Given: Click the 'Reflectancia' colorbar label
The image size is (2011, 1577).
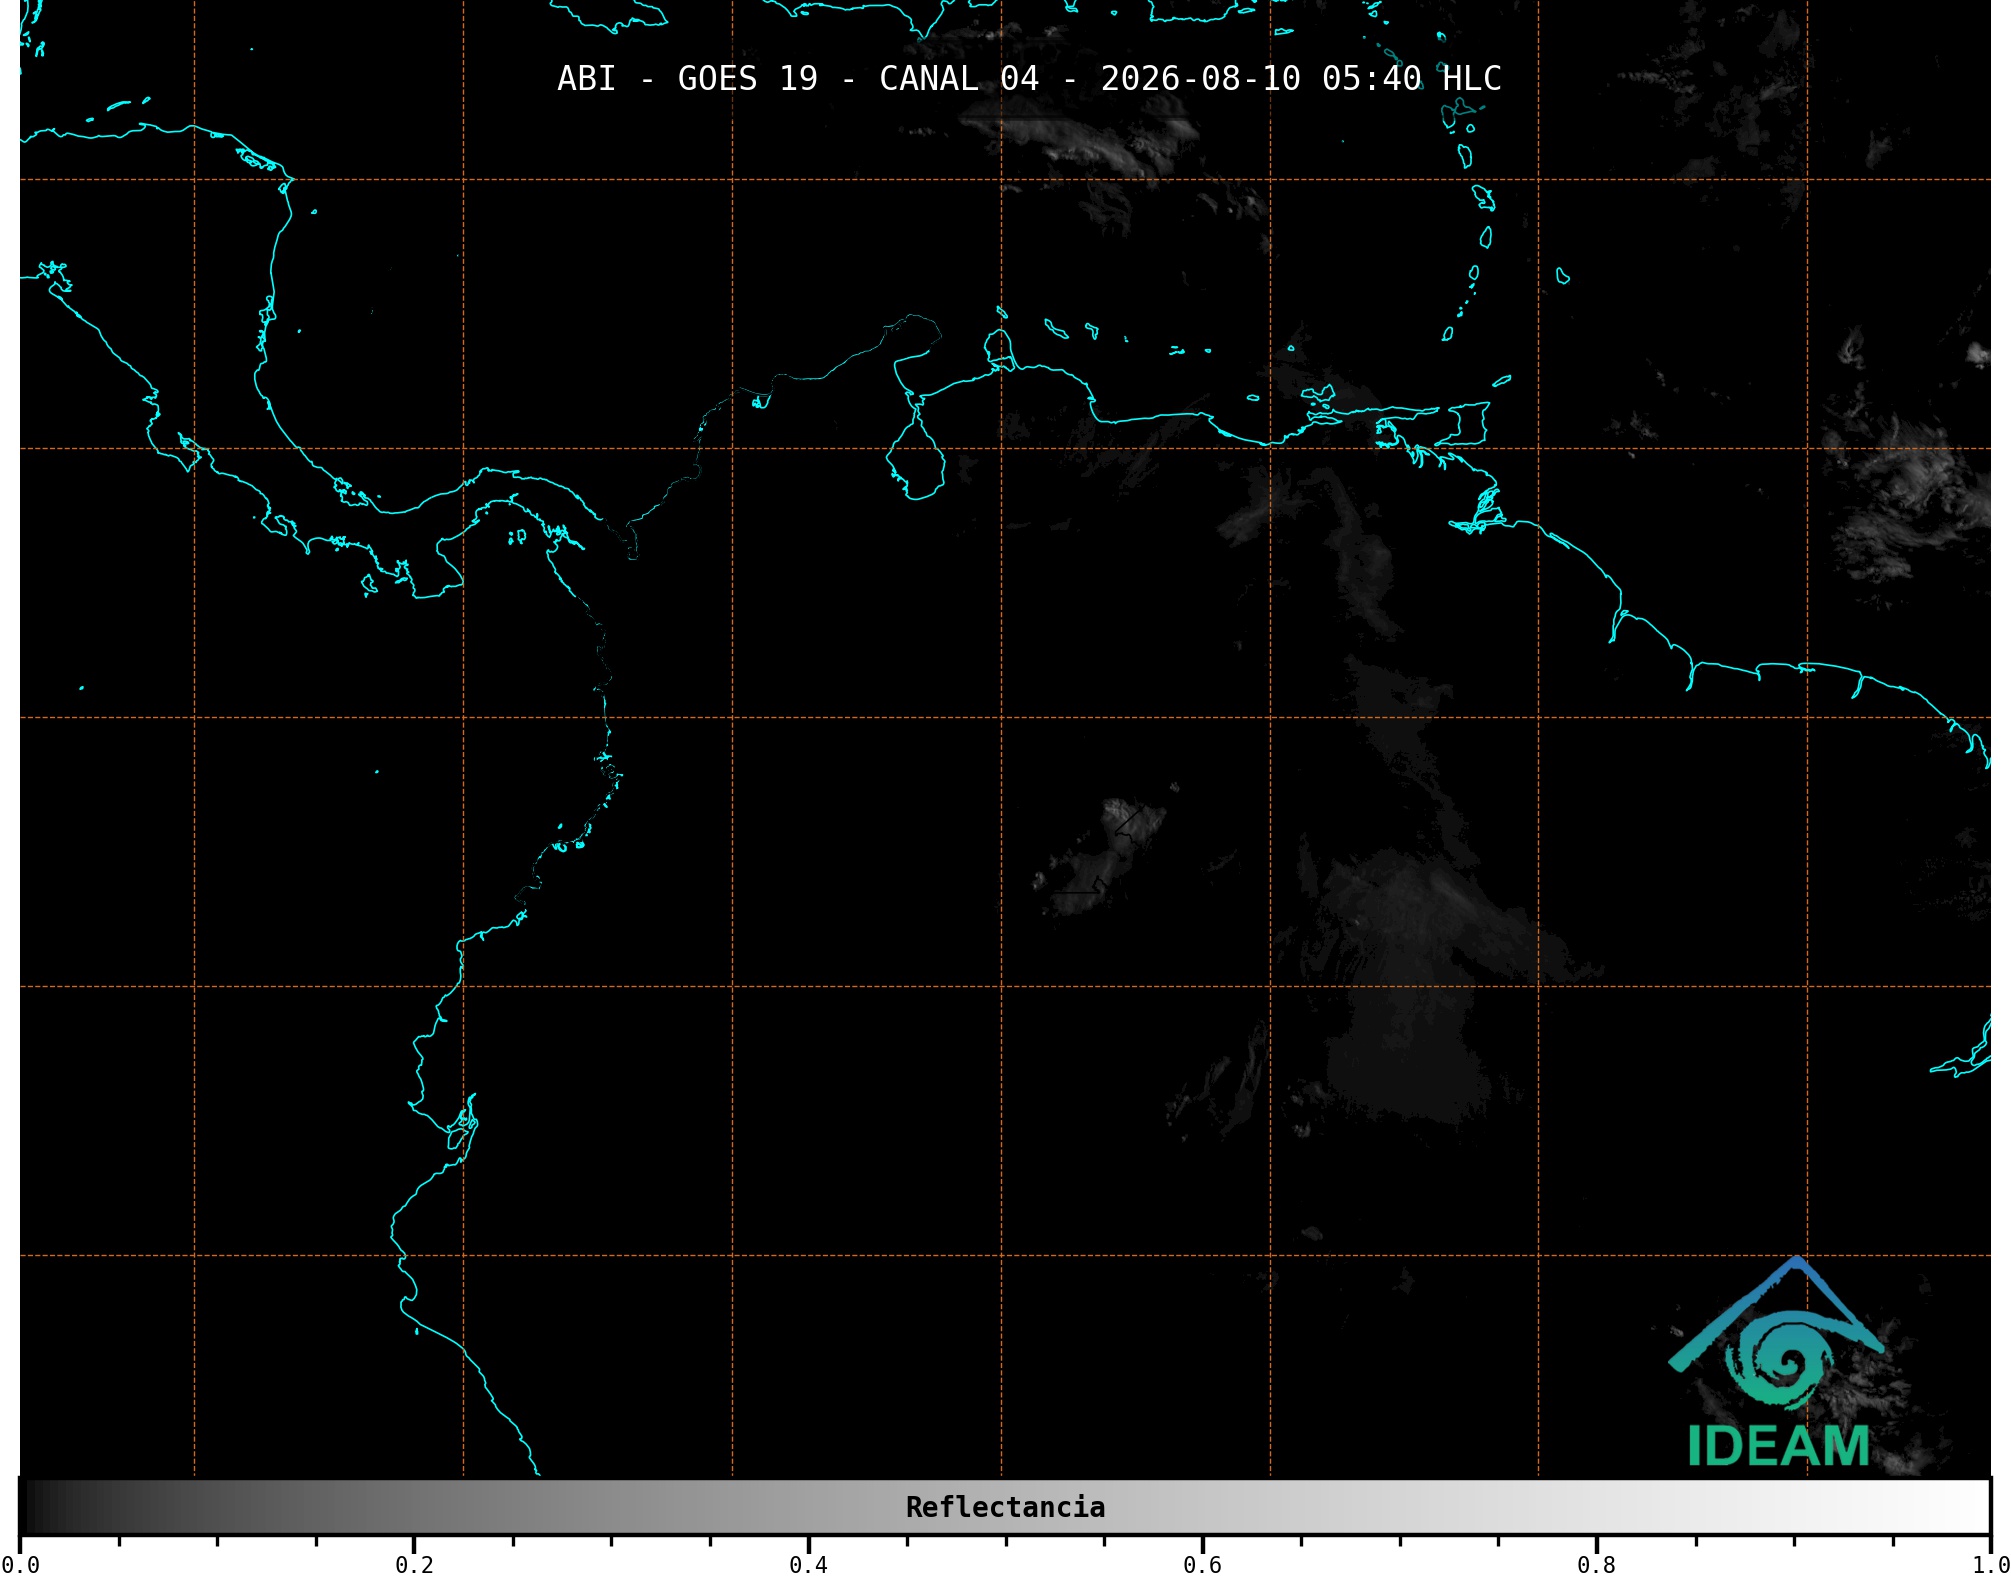Looking at the screenshot, I should point(1005,1507).
